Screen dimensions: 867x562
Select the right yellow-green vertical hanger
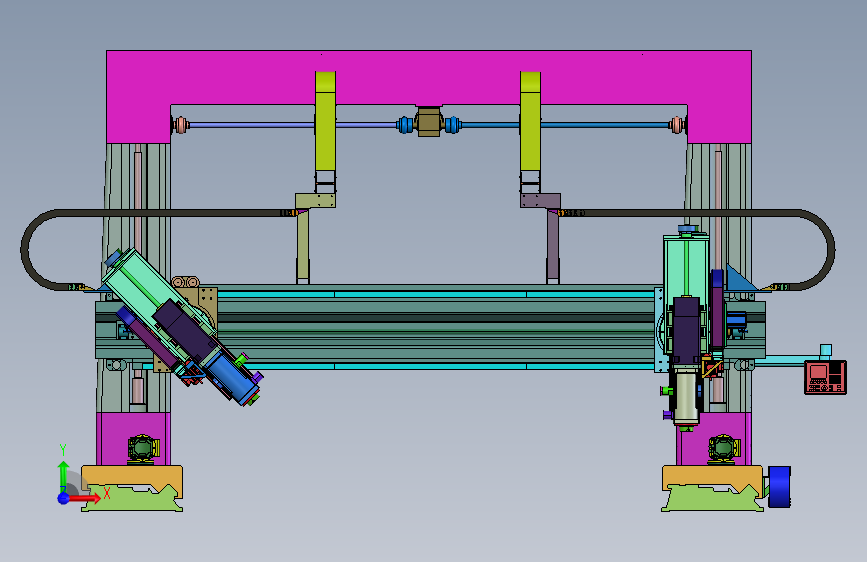point(530,121)
